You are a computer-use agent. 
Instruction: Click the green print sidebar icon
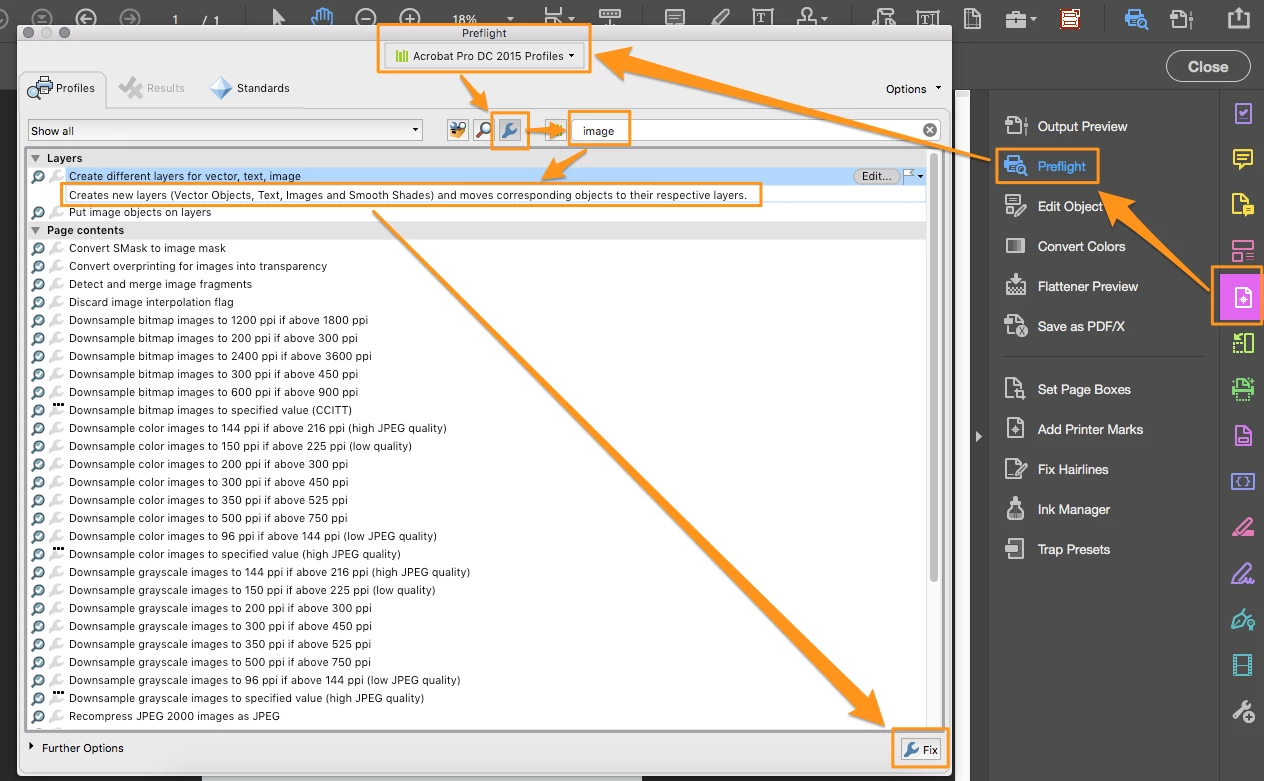[1242, 389]
